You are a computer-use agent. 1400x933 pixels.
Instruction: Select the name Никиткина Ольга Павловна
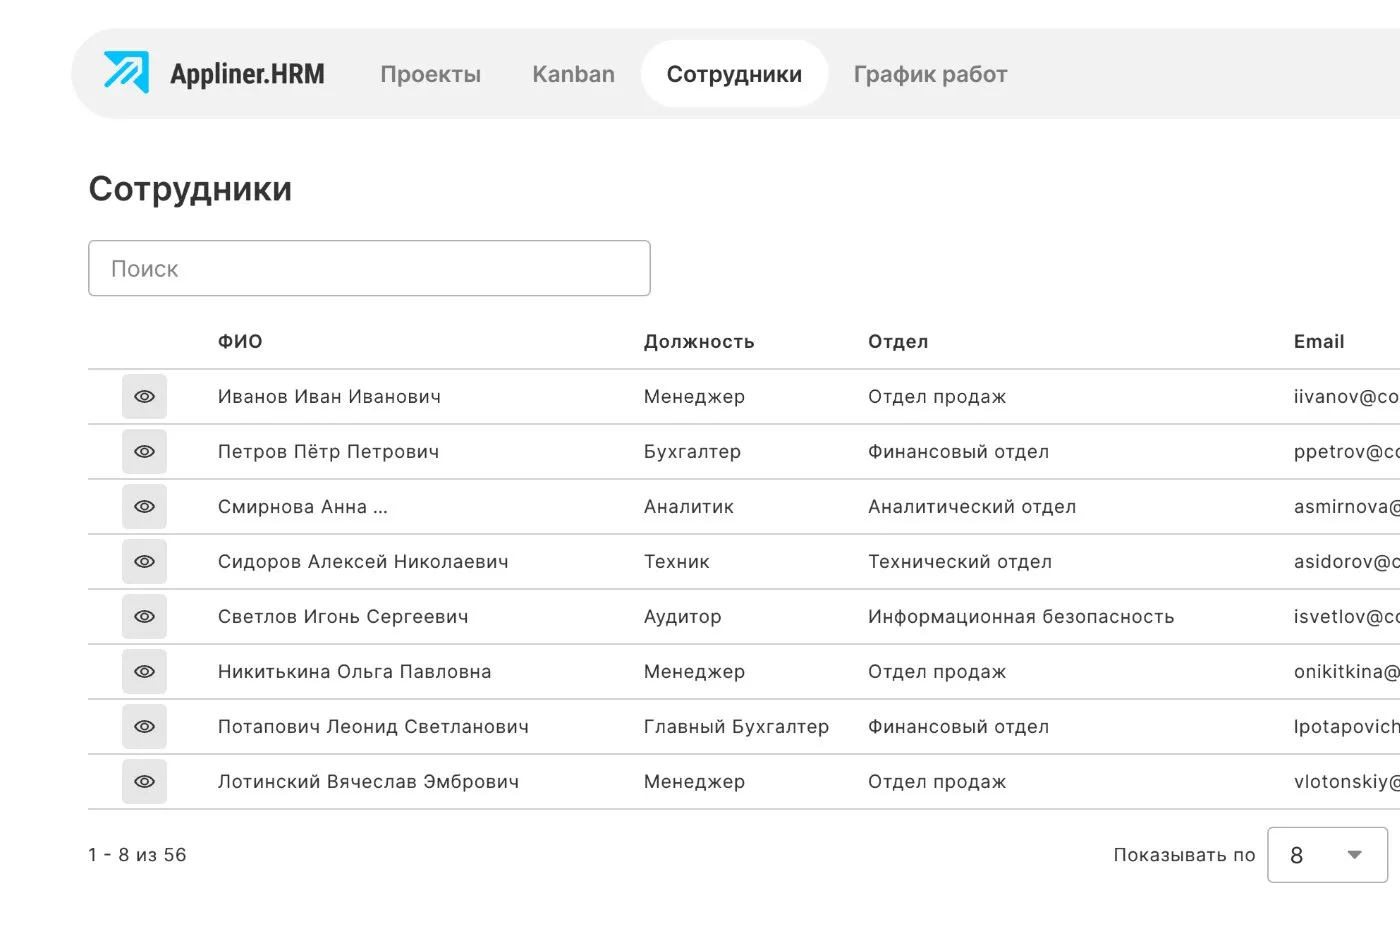click(x=354, y=672)
